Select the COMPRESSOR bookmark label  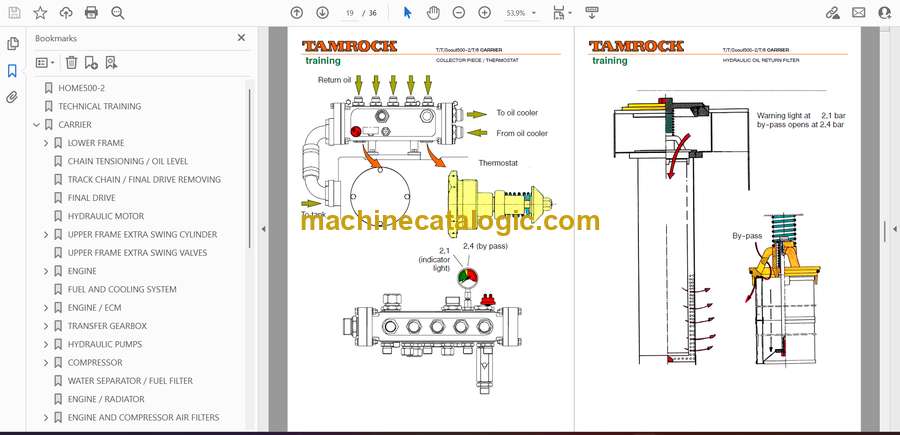(x=95, y=363)
